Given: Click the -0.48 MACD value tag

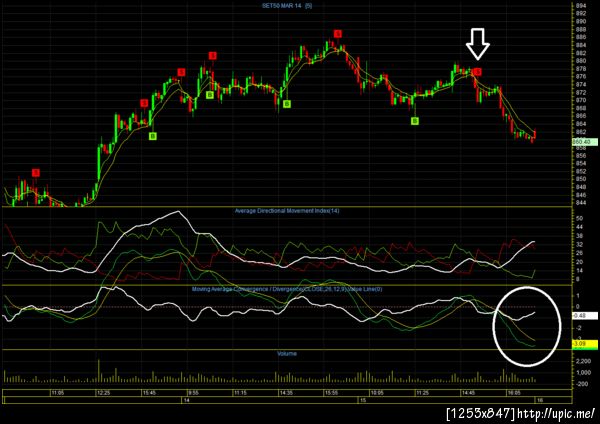Looking at the screenshot, I should (585, 316).
